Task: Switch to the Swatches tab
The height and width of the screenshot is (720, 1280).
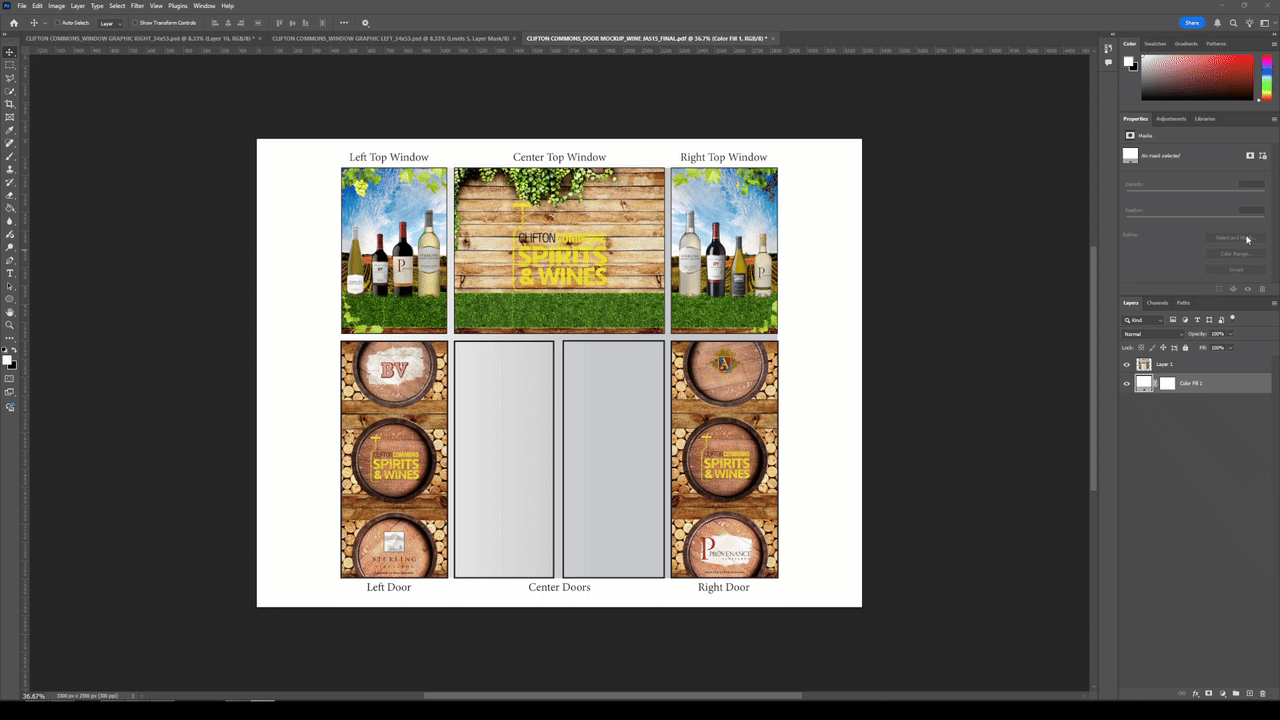Action: (1155, 44)
